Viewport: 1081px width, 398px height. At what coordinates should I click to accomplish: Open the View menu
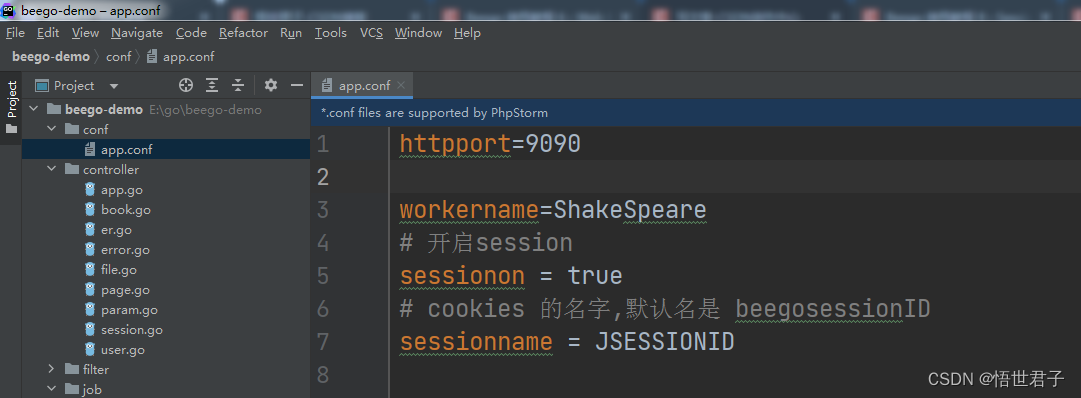[x=85, y=32]
